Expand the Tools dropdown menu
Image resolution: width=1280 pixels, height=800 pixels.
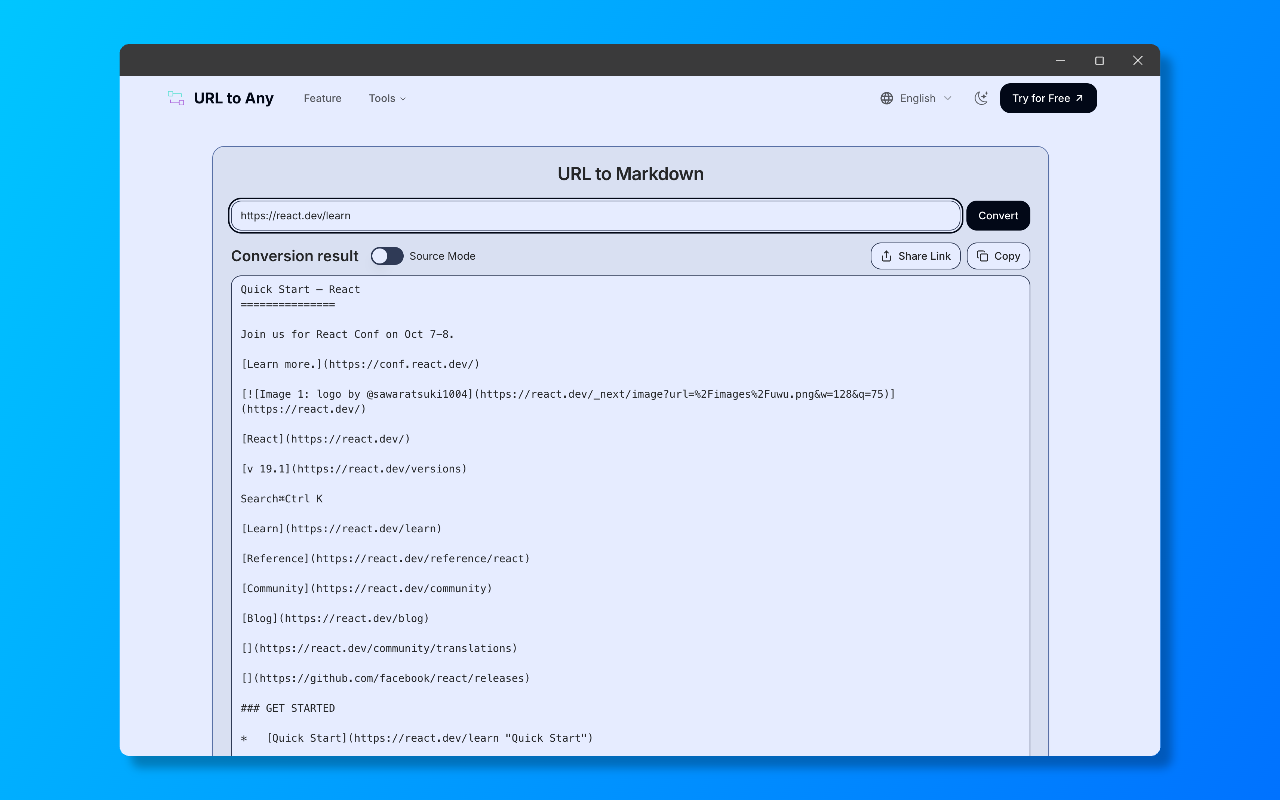387,98
